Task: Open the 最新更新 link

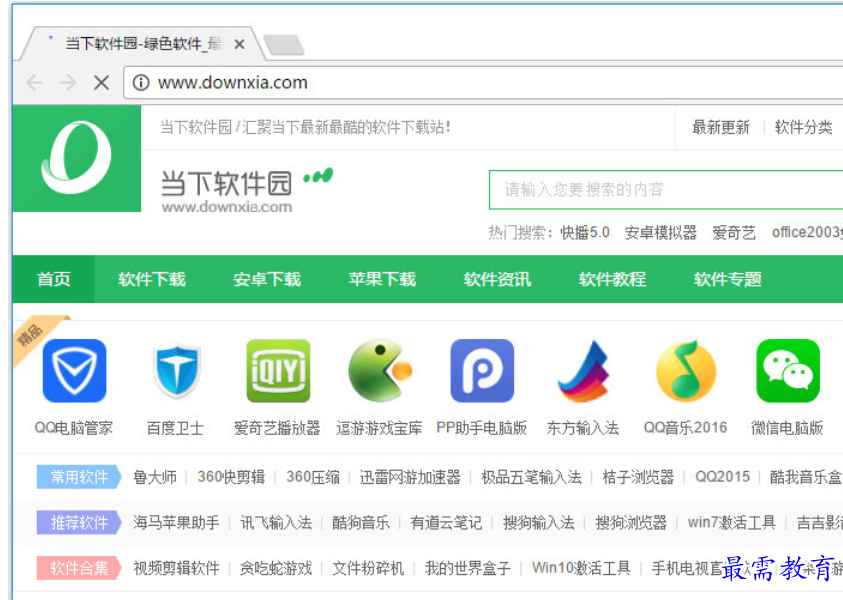Action: pyautogui.click(x=720, y=127)
